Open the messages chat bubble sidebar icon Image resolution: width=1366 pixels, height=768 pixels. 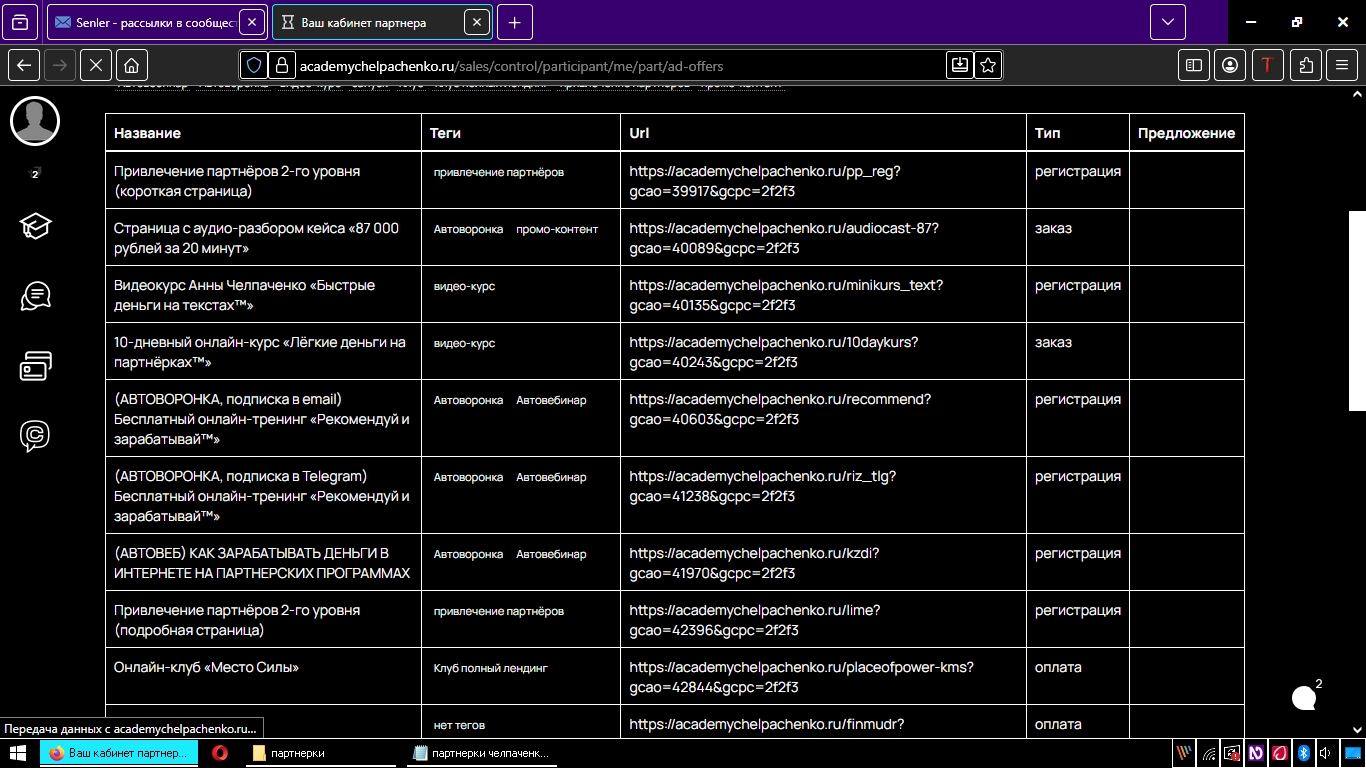(35, 297)
